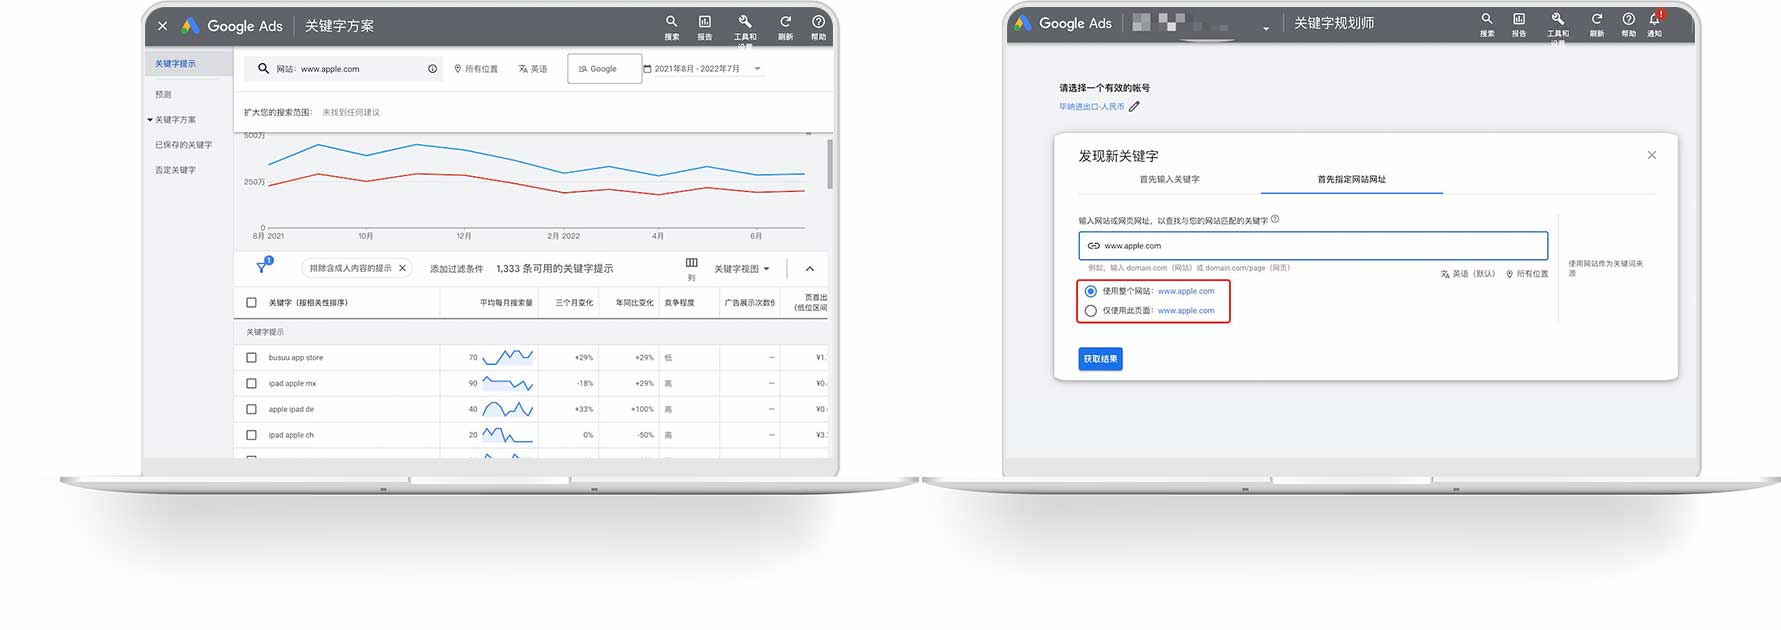Screen dimensions: 1781x630
Task: Open 帮助 help icon in right laptop header
Action: pyautogui.click(x=1628, y=19)
